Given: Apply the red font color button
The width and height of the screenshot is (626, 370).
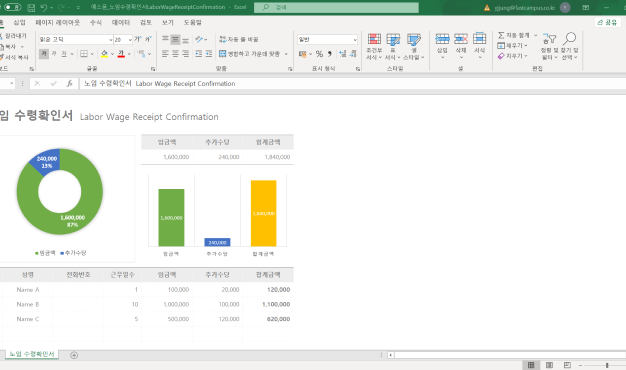Looking at the screenshot, I should click(x=121, y=53).
